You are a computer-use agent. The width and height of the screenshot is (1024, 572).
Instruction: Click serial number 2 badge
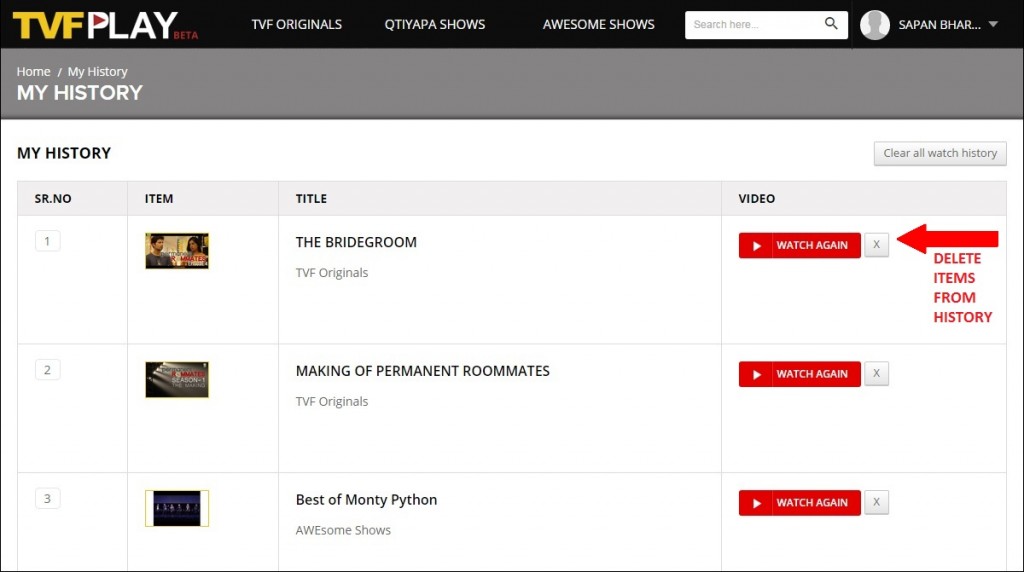point(47,370)
